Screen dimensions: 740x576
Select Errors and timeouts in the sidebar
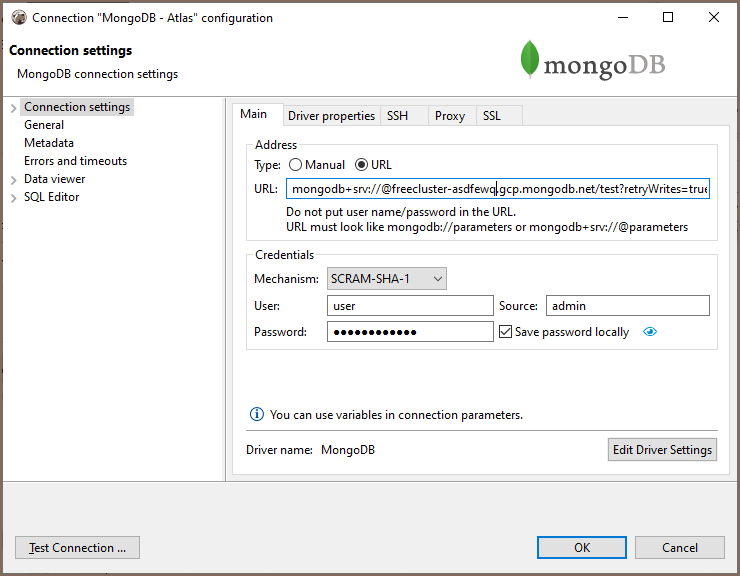pyautogui.click(x=75, y=161)
